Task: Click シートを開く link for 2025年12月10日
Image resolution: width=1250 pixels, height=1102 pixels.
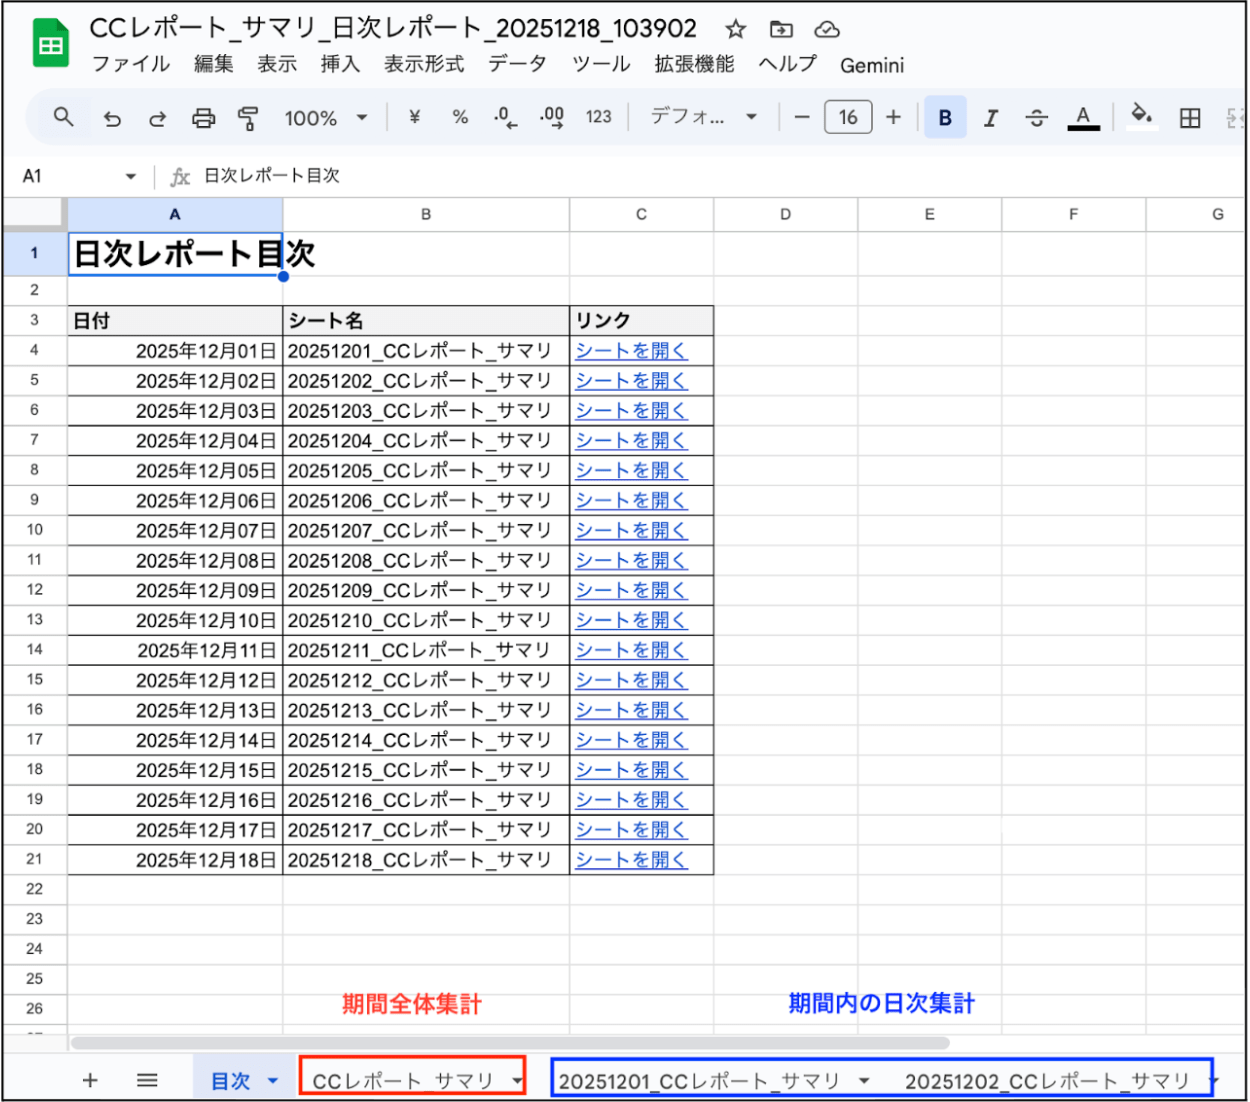Action: click(x=631, y=620)
